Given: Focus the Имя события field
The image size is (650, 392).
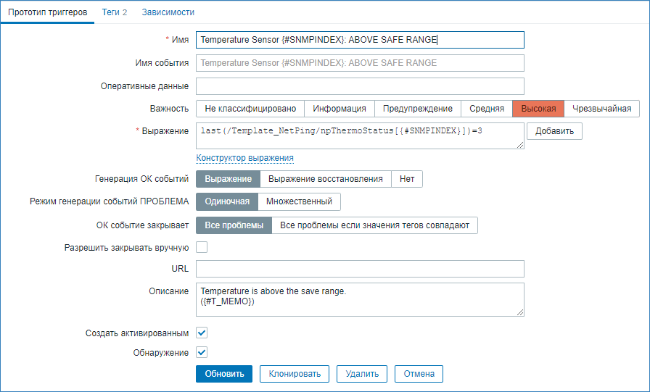Looking at the screenshot, I should [360, 63].
